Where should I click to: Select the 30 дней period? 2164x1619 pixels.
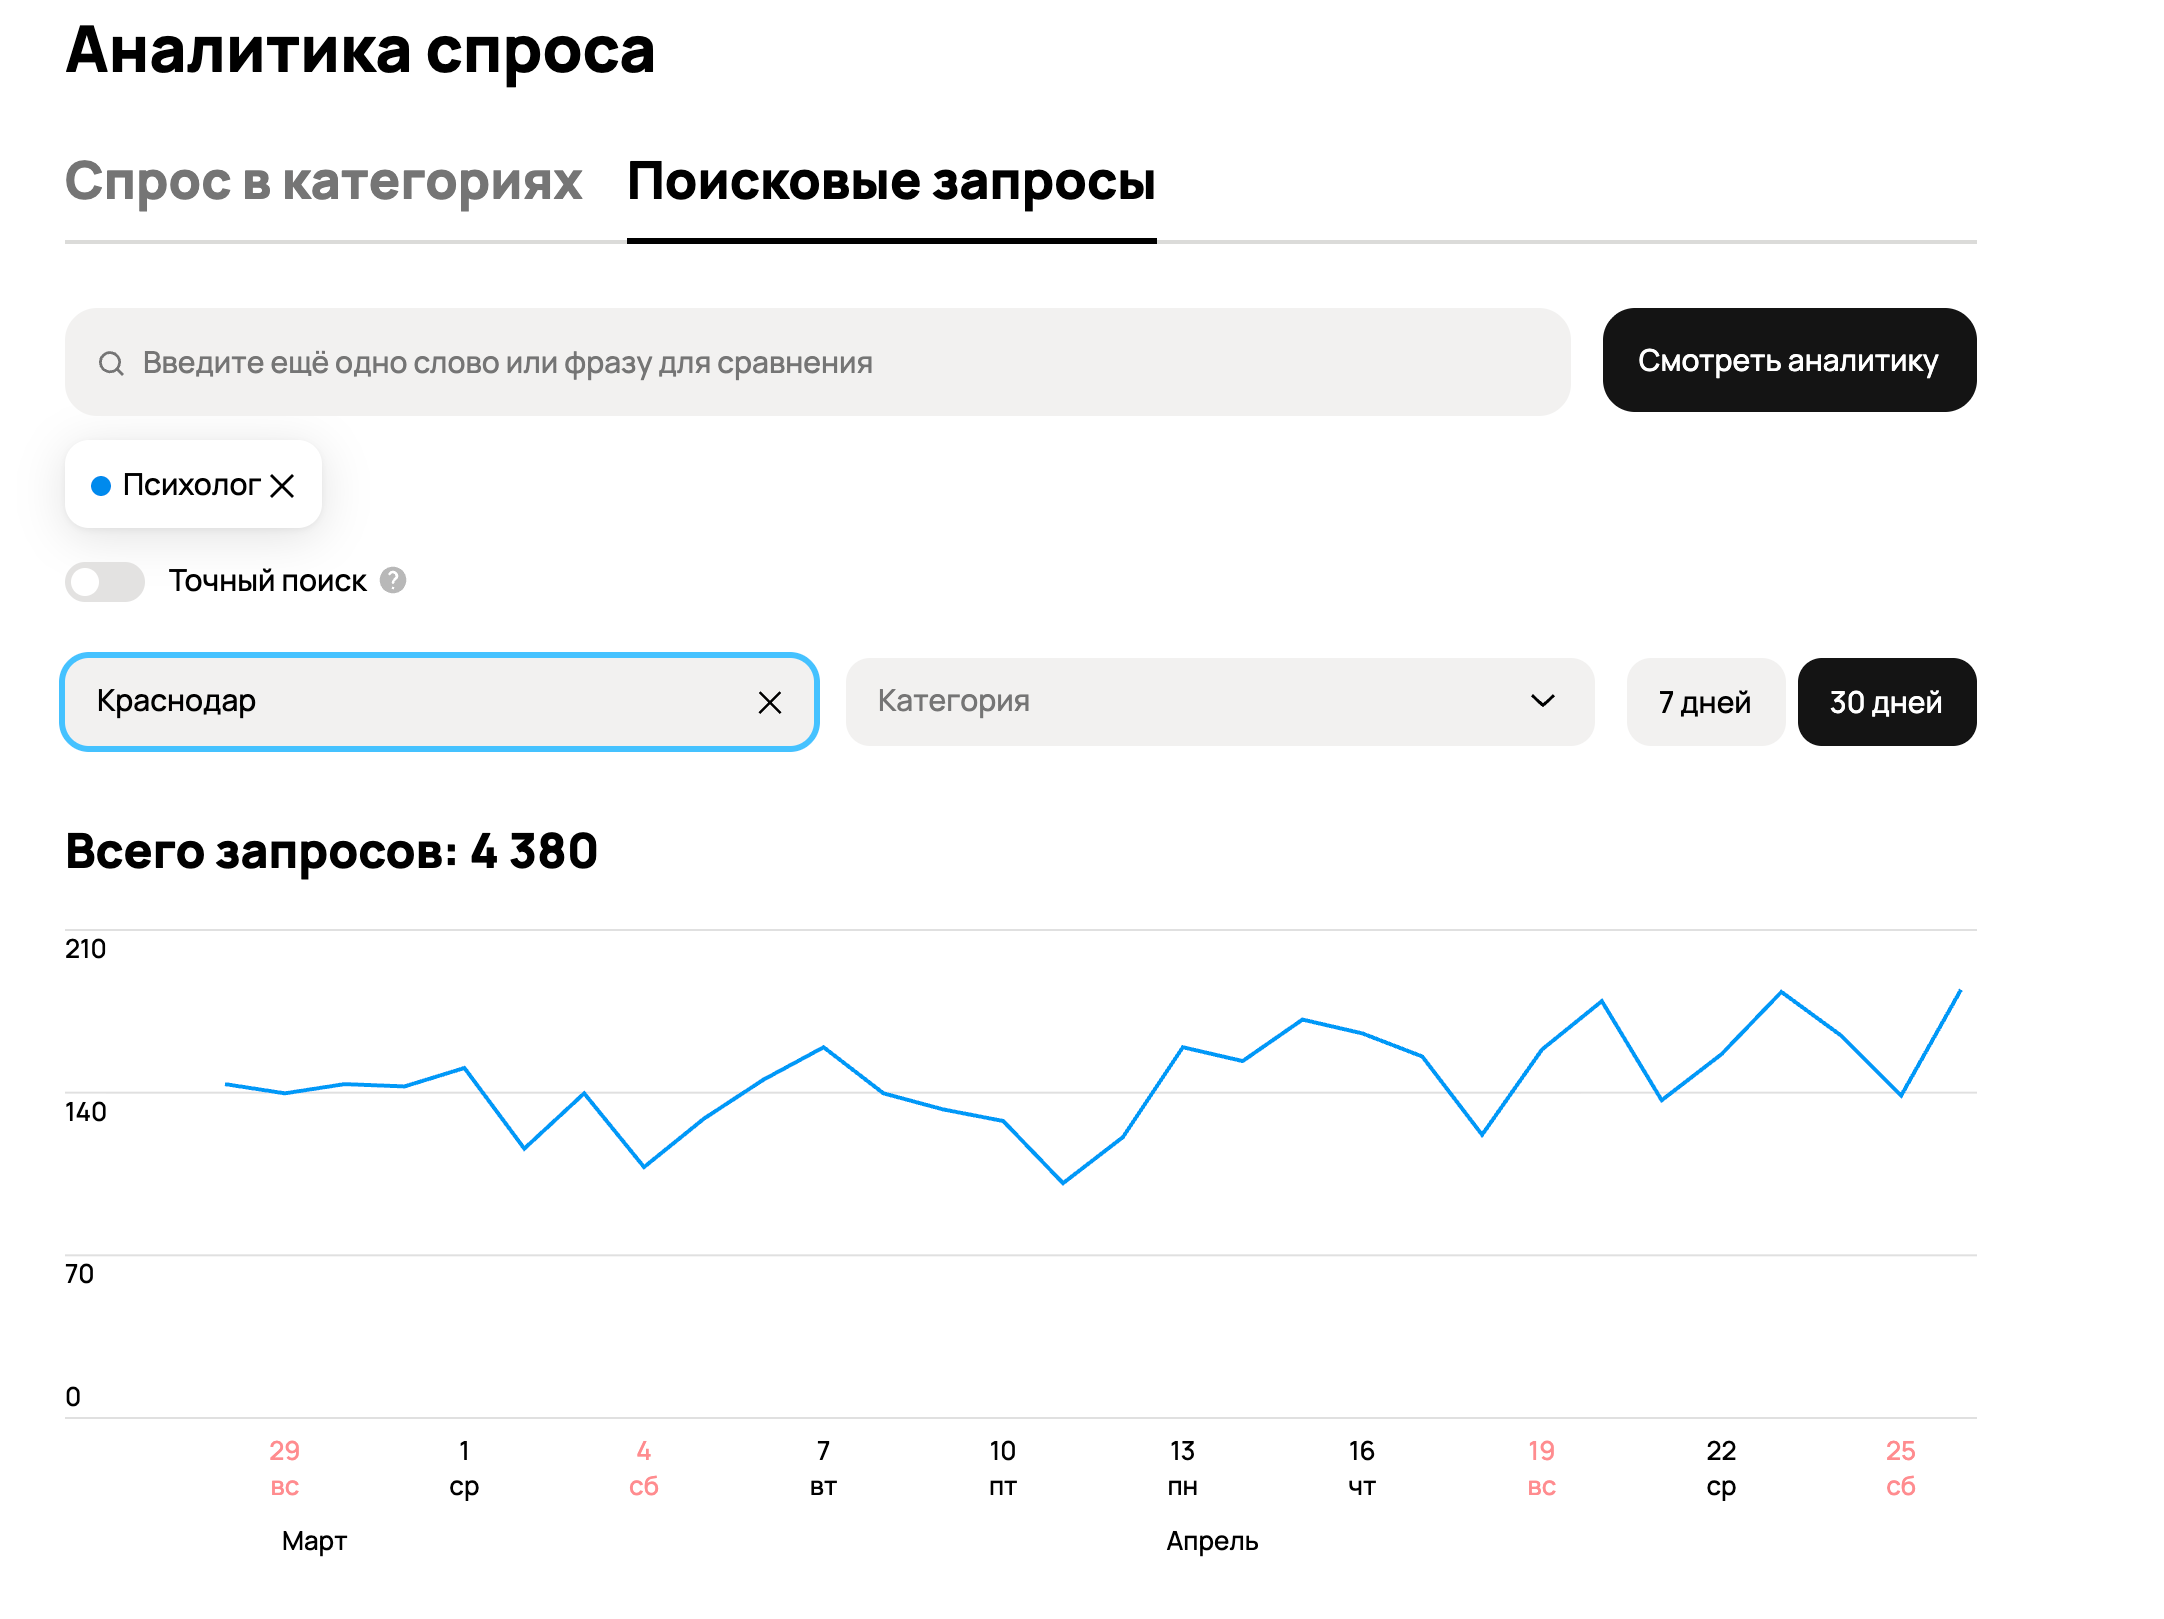tap(1885, 702)
